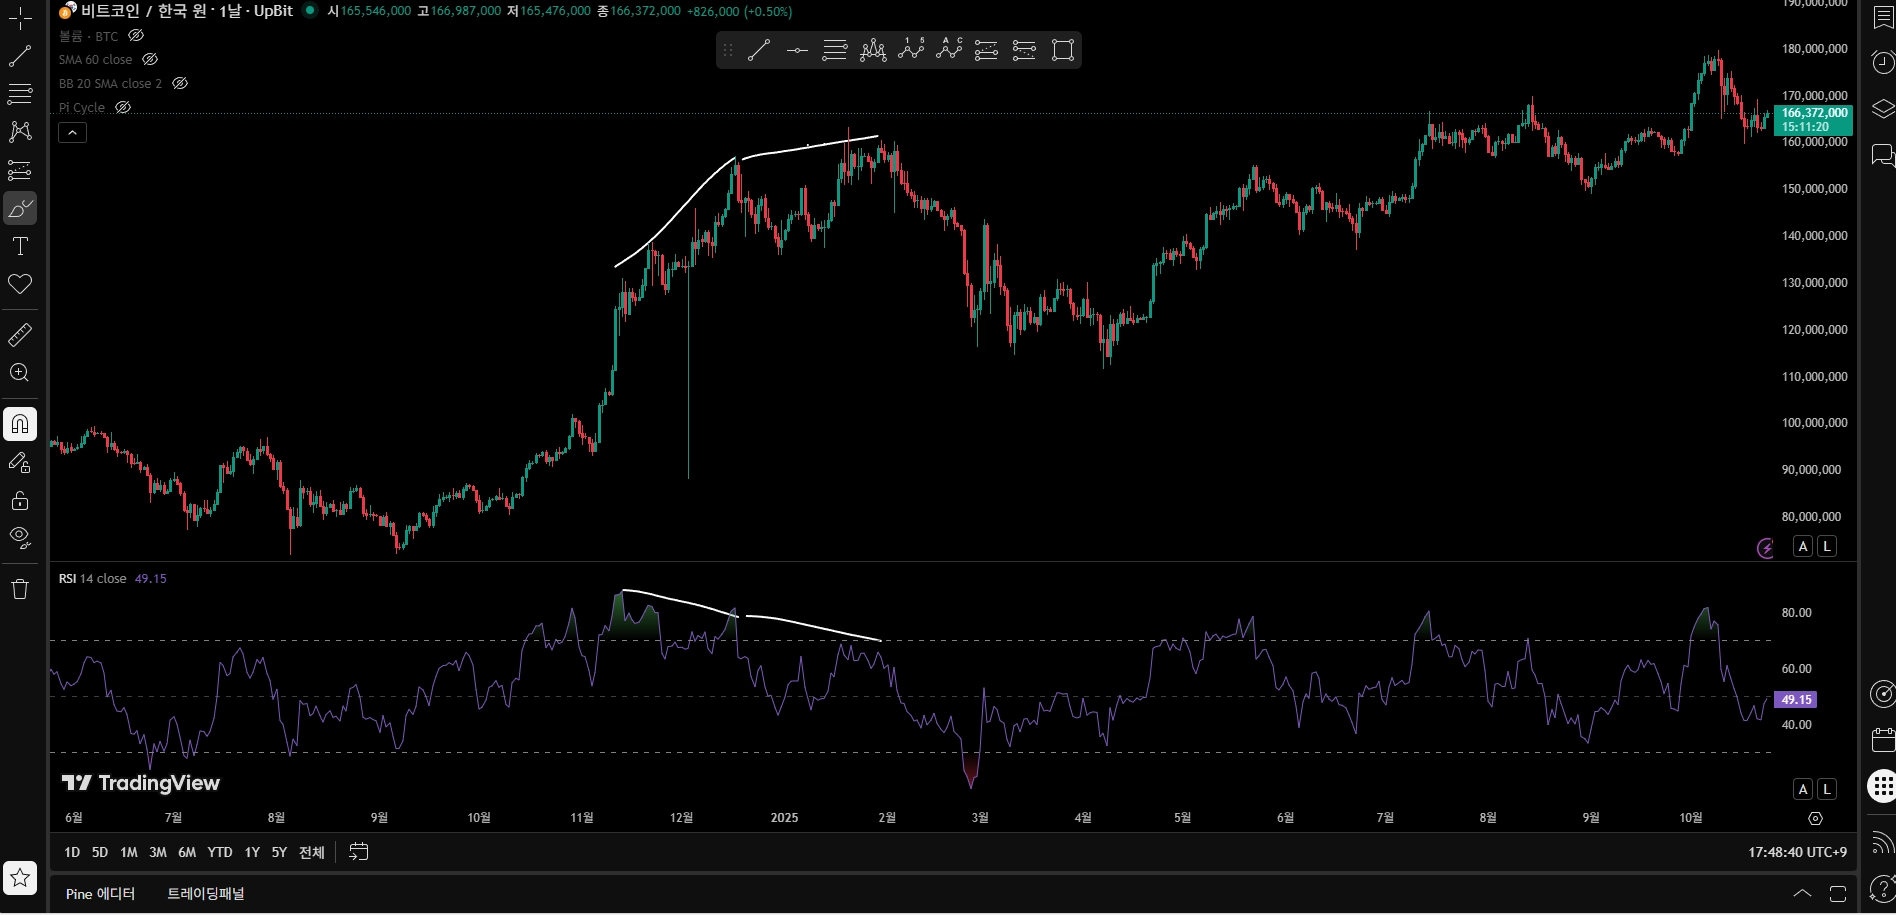The width and height of the screenshot is (1896, 915).
Task: Collapse the indicator legend chevron
Action: (x=72, y=132)
